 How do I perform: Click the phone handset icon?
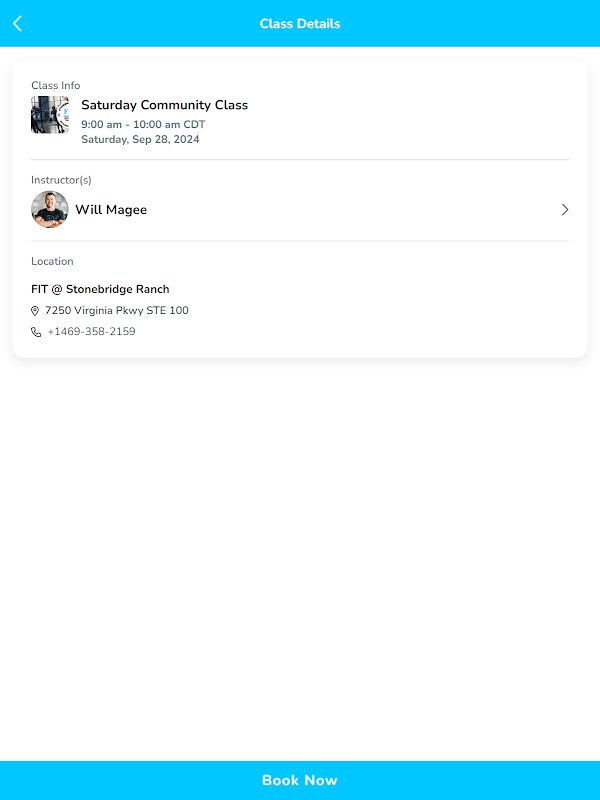click(36, 332)
